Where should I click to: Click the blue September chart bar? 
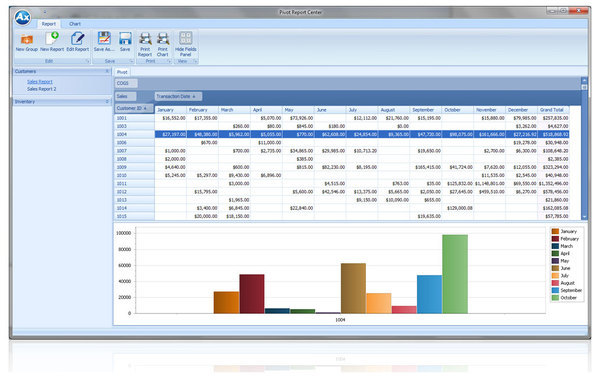coord(429,295)
